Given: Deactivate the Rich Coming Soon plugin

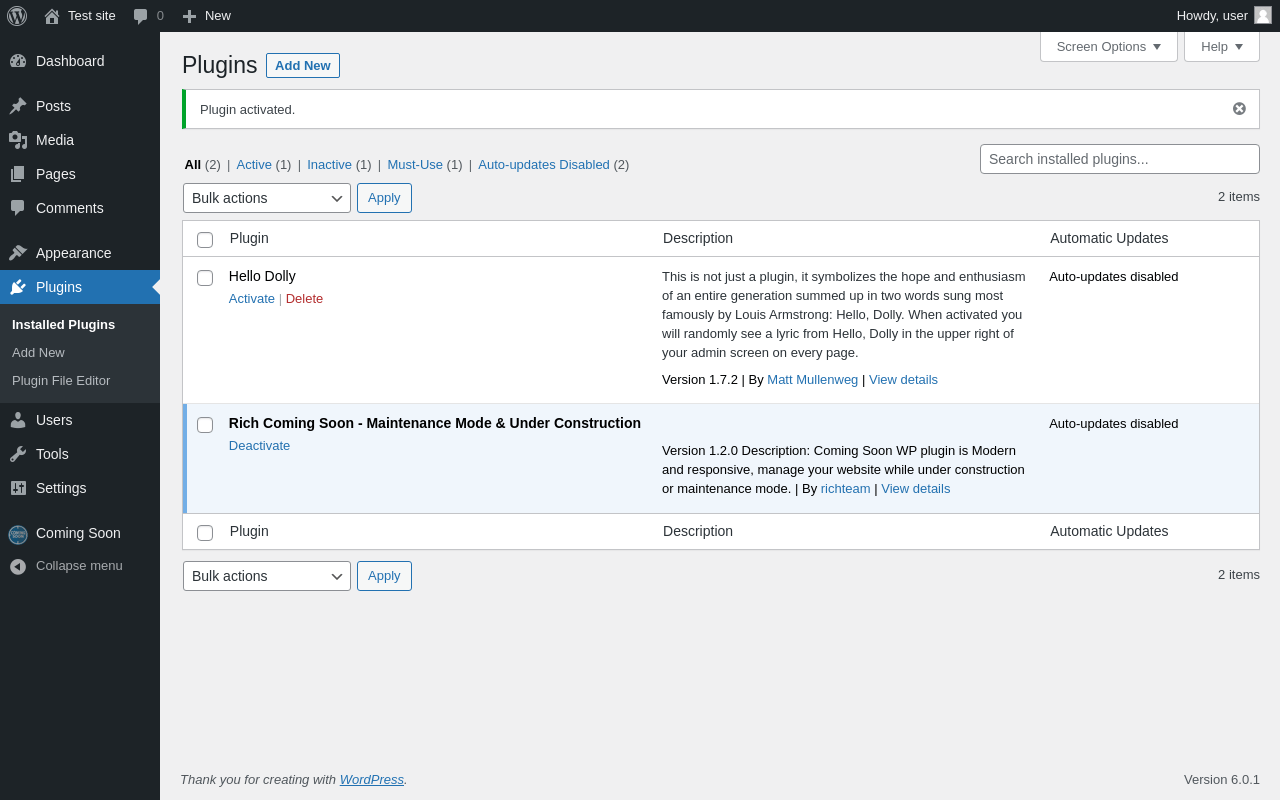Looking at the screenshot, I should (x=259, y=446).
